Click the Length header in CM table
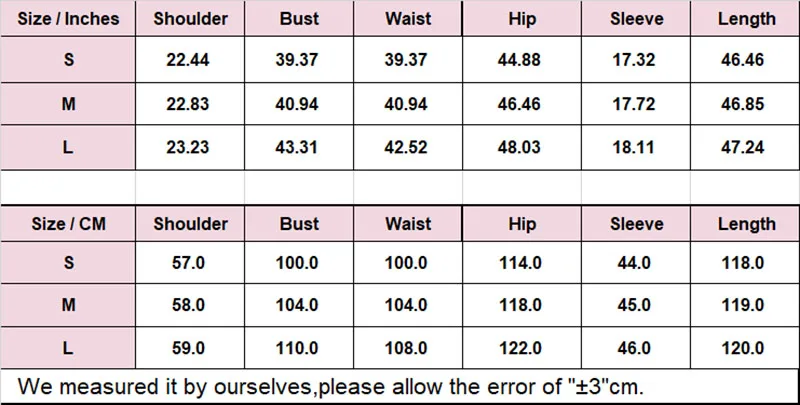The image size is (800, 405). tap(746, 224)
